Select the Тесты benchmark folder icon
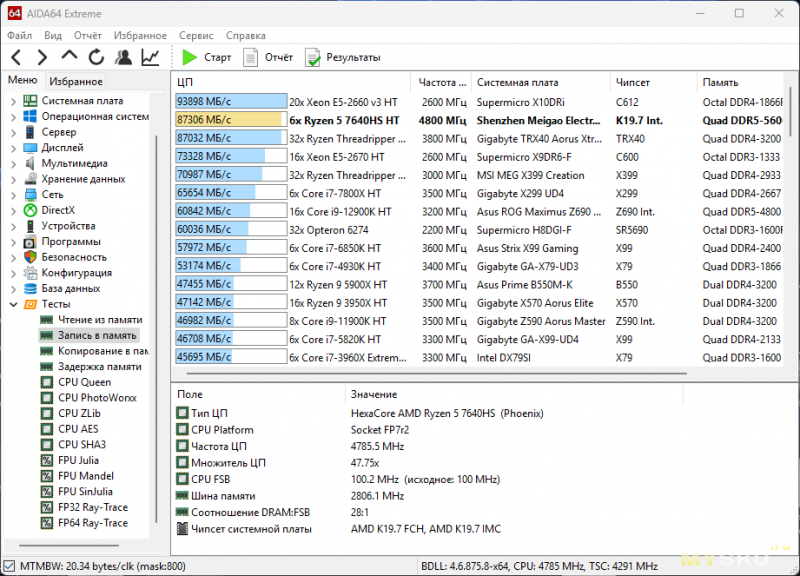The width and height of the screenshot is (800, 576). click(31, 304)
